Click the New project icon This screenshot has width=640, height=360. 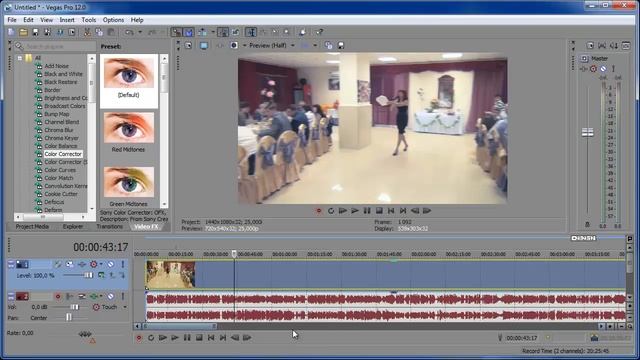pos(11,32)
